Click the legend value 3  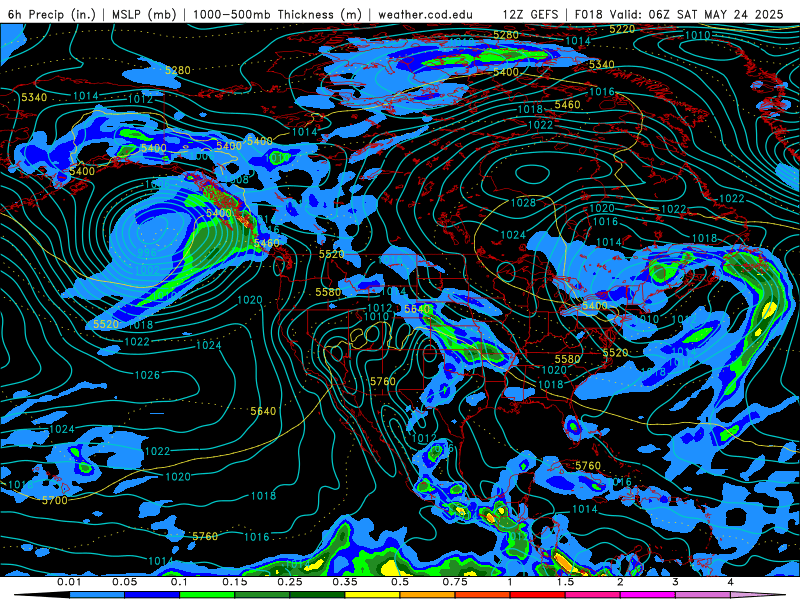pos(675,582)
